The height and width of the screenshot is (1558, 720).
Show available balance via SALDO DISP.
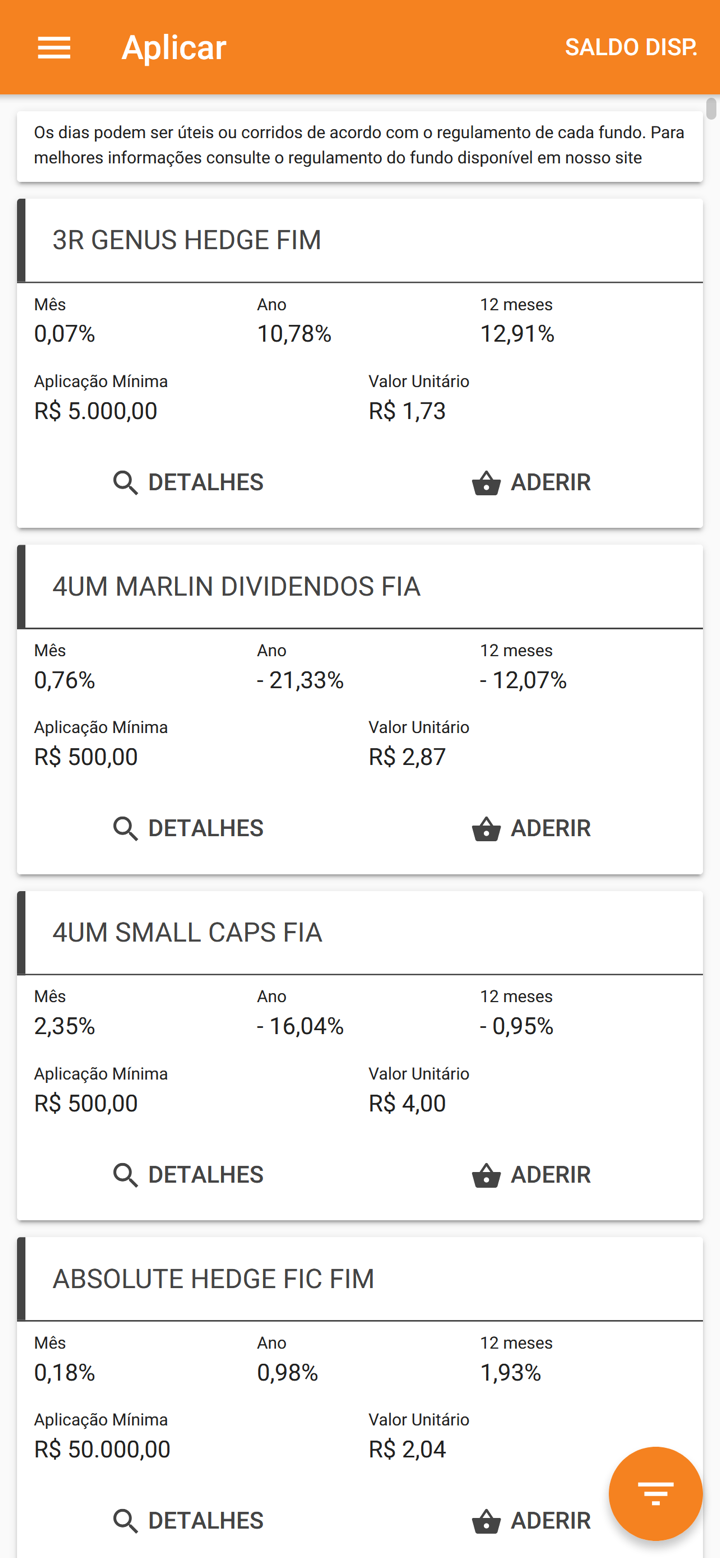631,47
